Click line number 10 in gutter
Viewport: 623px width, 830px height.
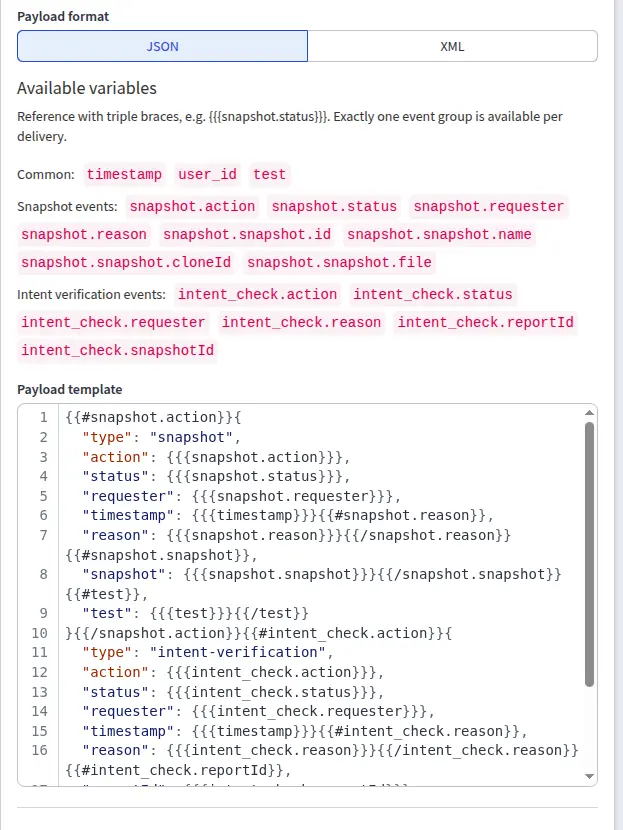pyautogui.click(x=39, y=633)
